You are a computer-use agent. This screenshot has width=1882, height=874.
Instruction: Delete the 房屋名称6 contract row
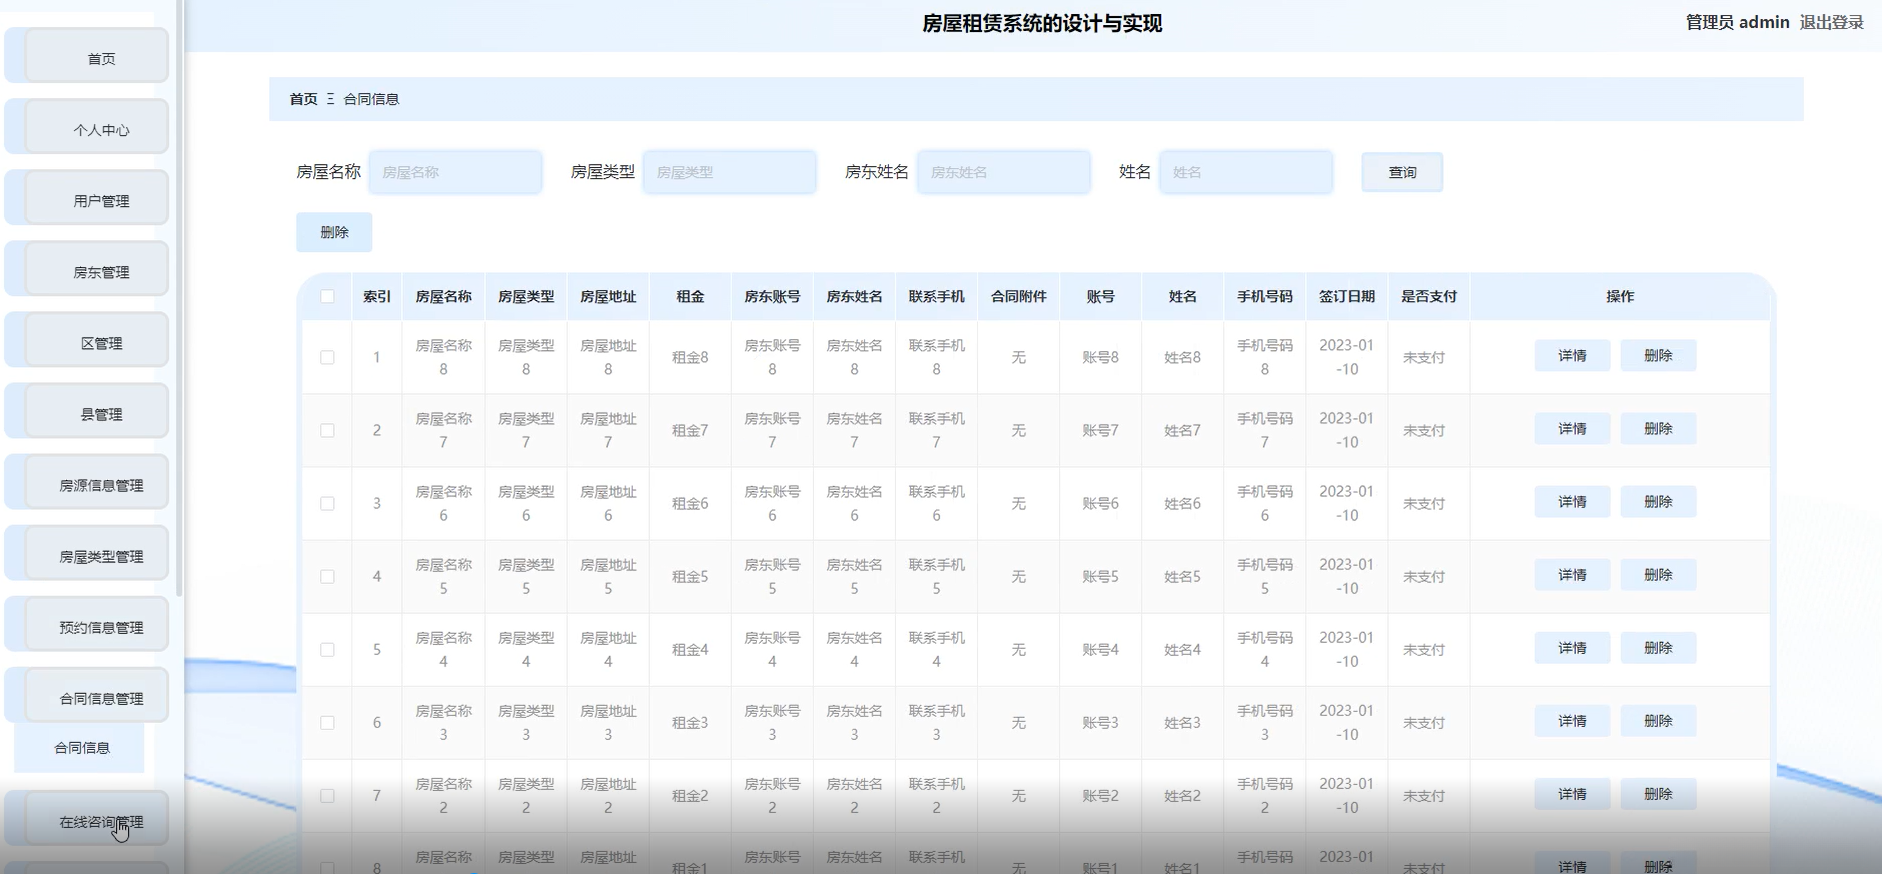pyautogui.click(x=1657, y=502)
